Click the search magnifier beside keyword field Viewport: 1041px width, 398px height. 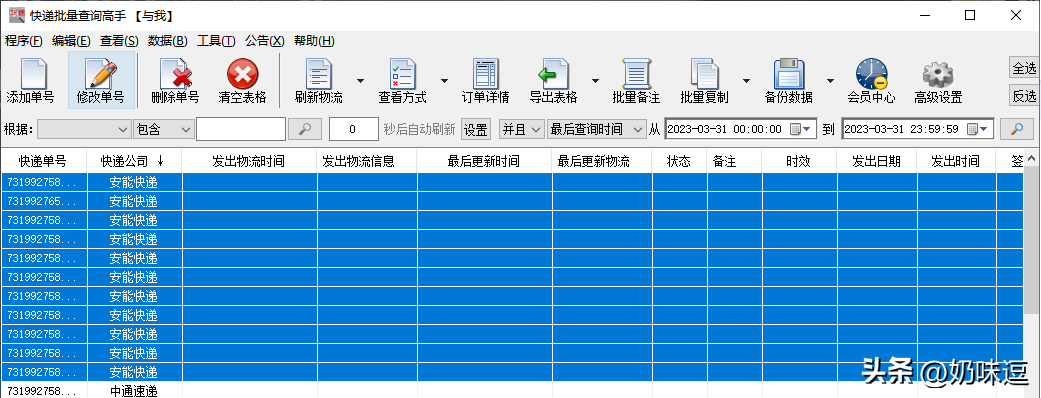click(305, 129)
